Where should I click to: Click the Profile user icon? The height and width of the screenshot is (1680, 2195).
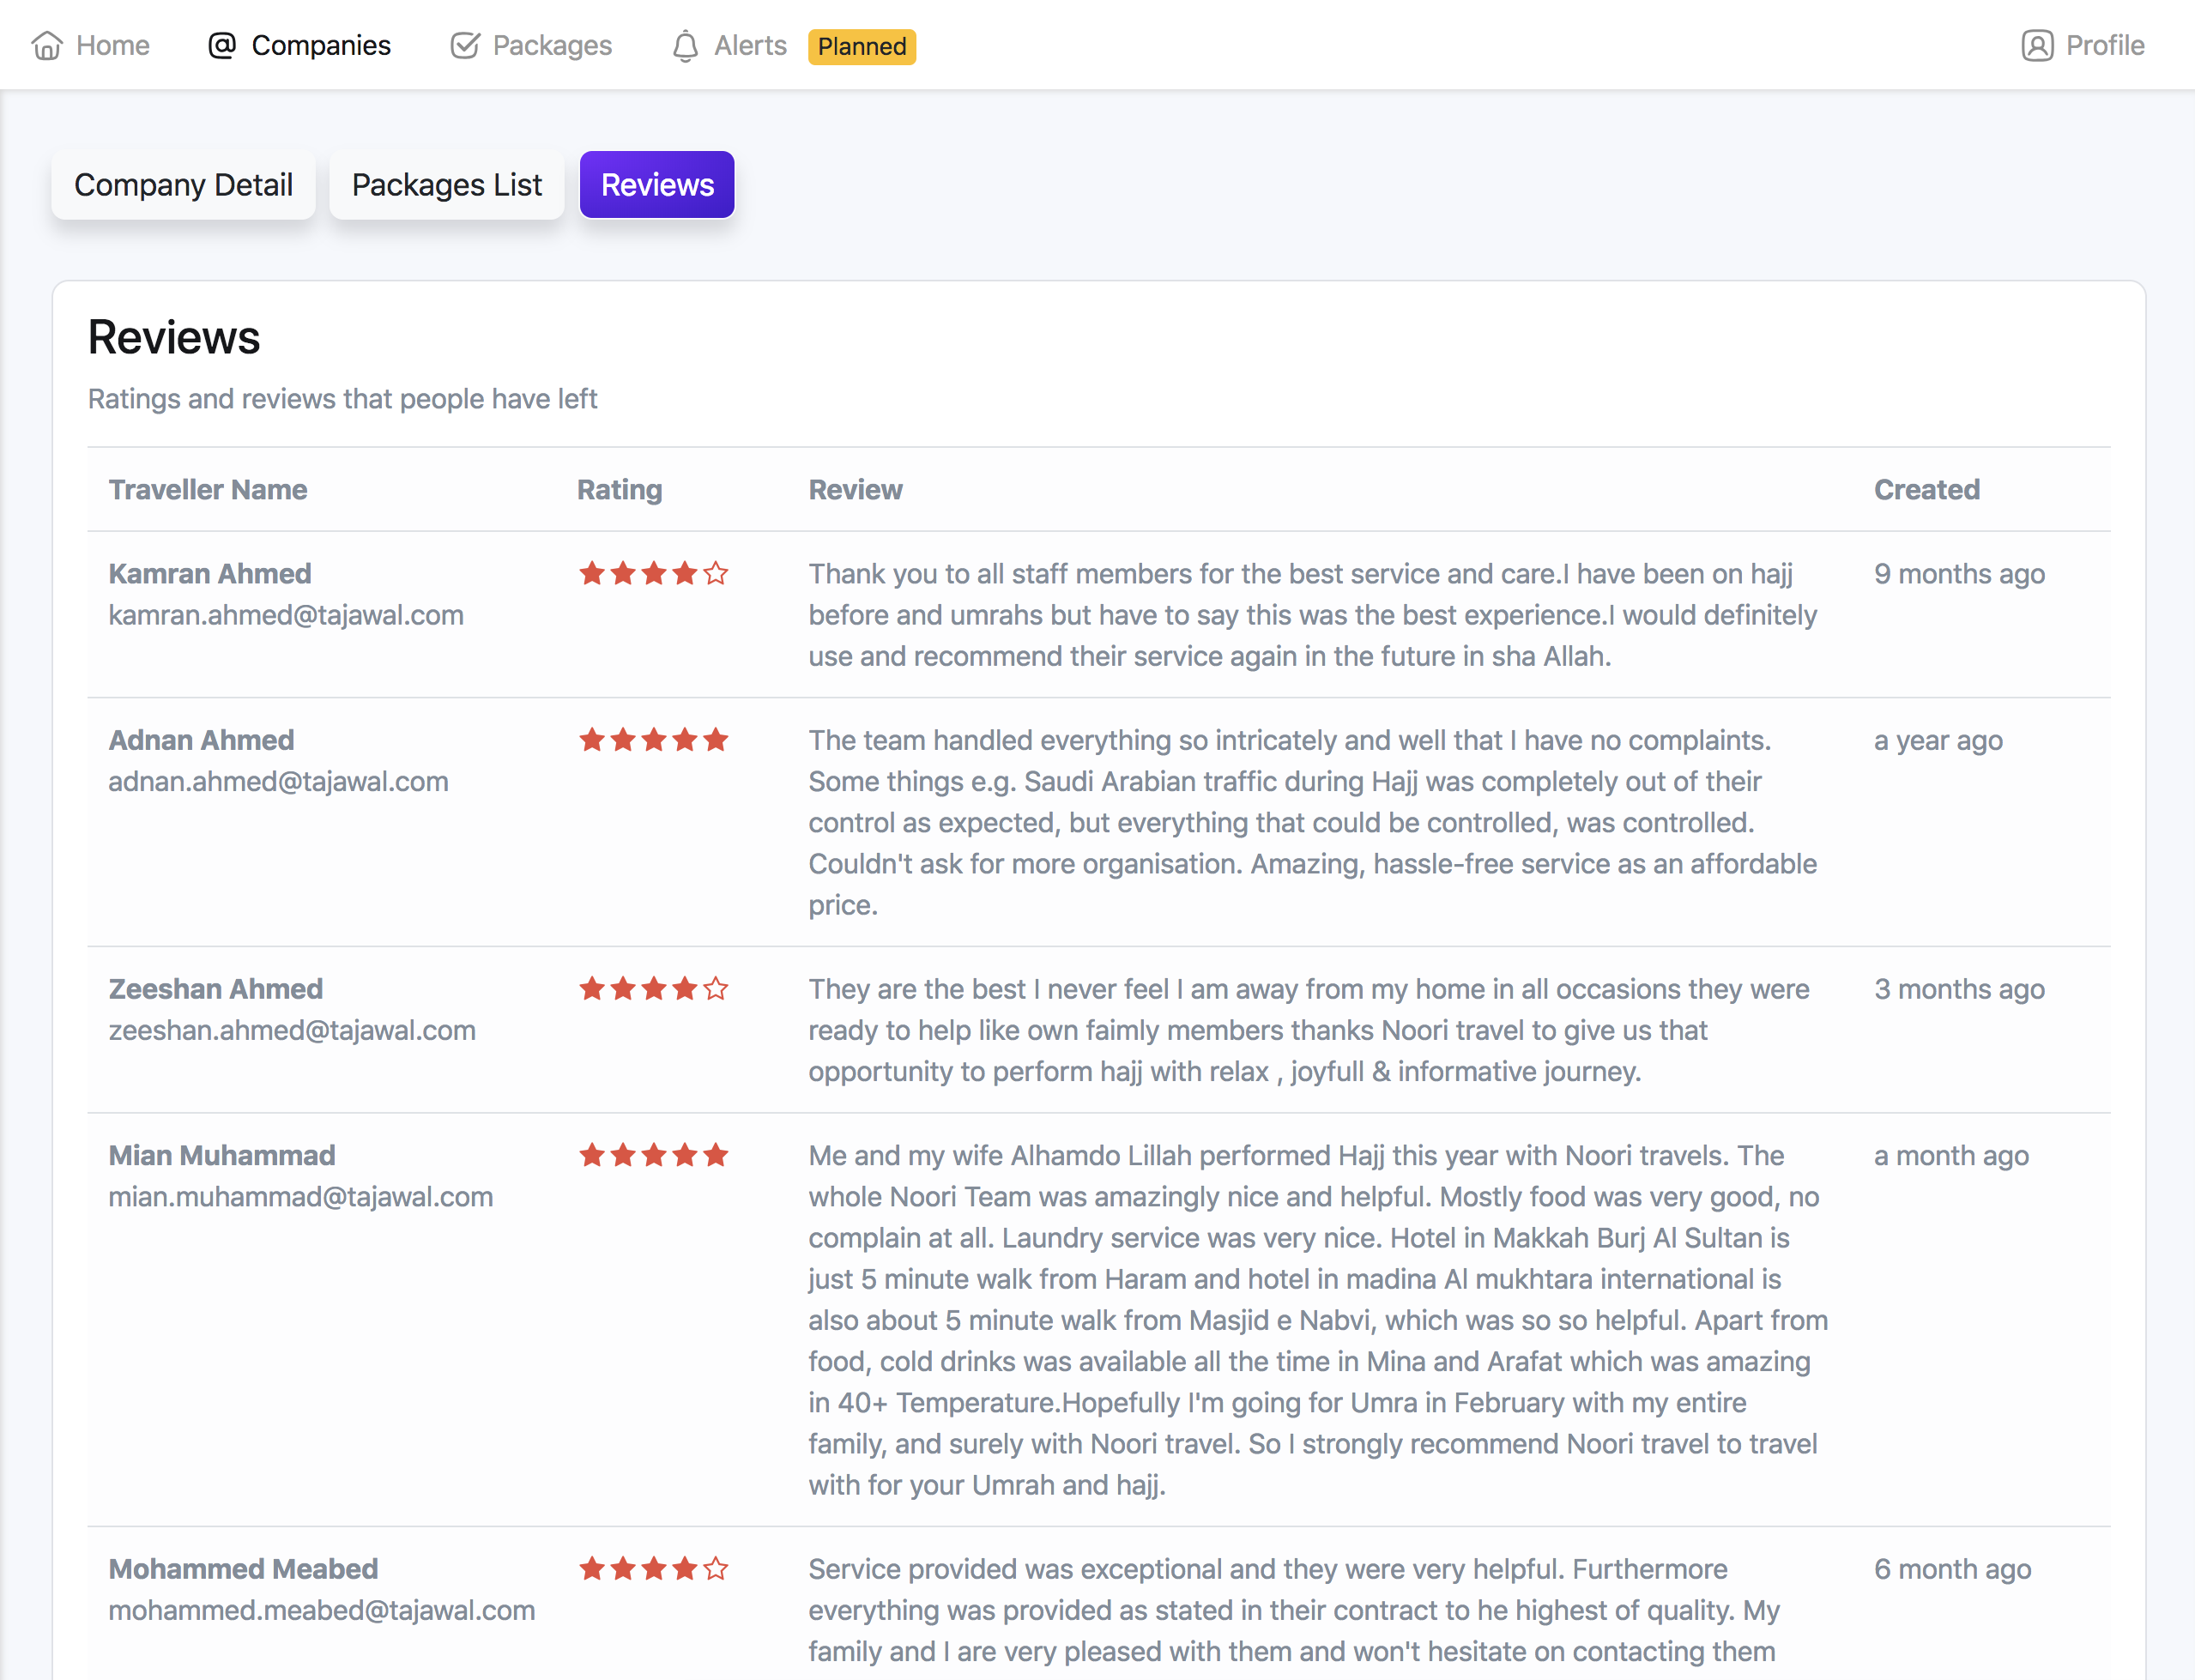click(2037, 46)
